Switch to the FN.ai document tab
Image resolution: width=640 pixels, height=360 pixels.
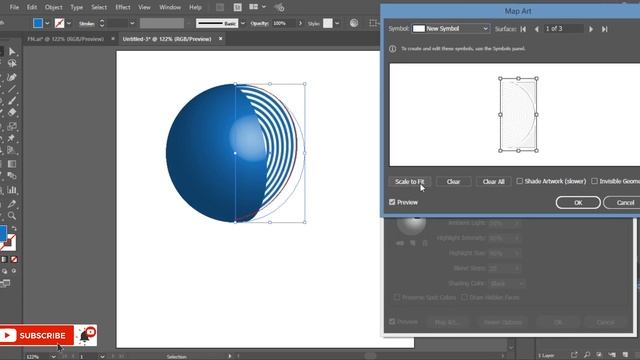point(65,39)
